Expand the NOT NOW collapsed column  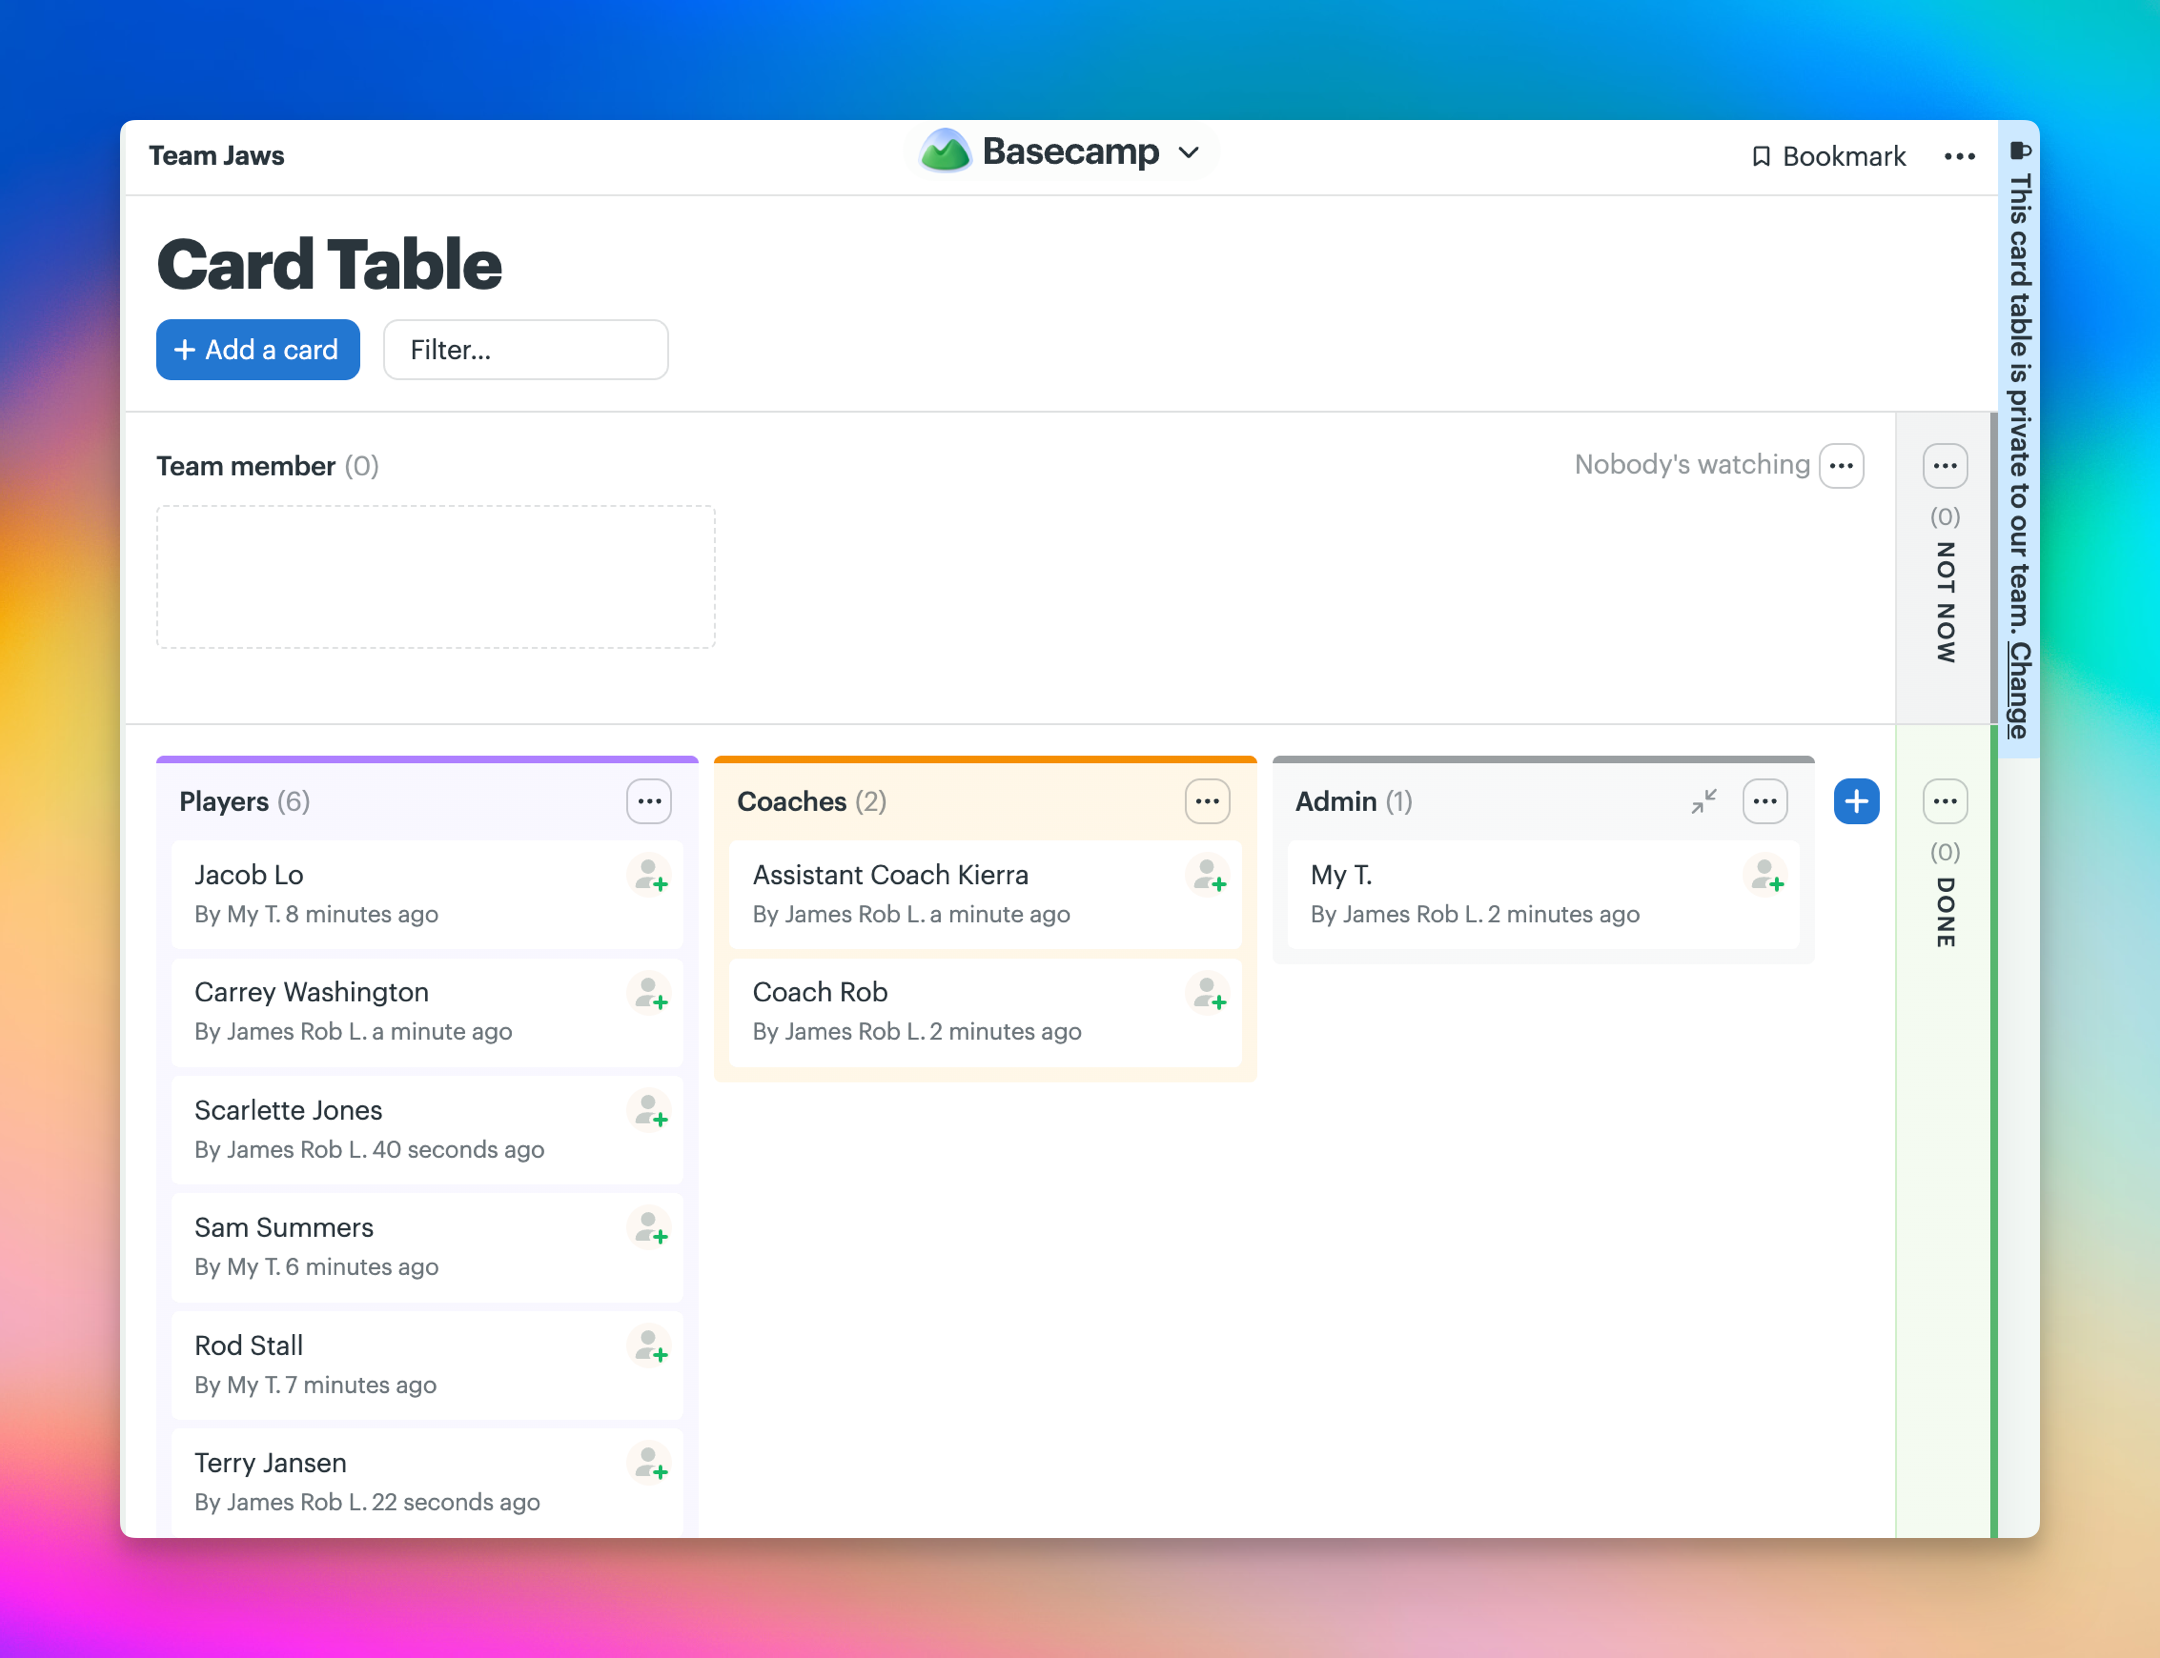click(1945, 602)
